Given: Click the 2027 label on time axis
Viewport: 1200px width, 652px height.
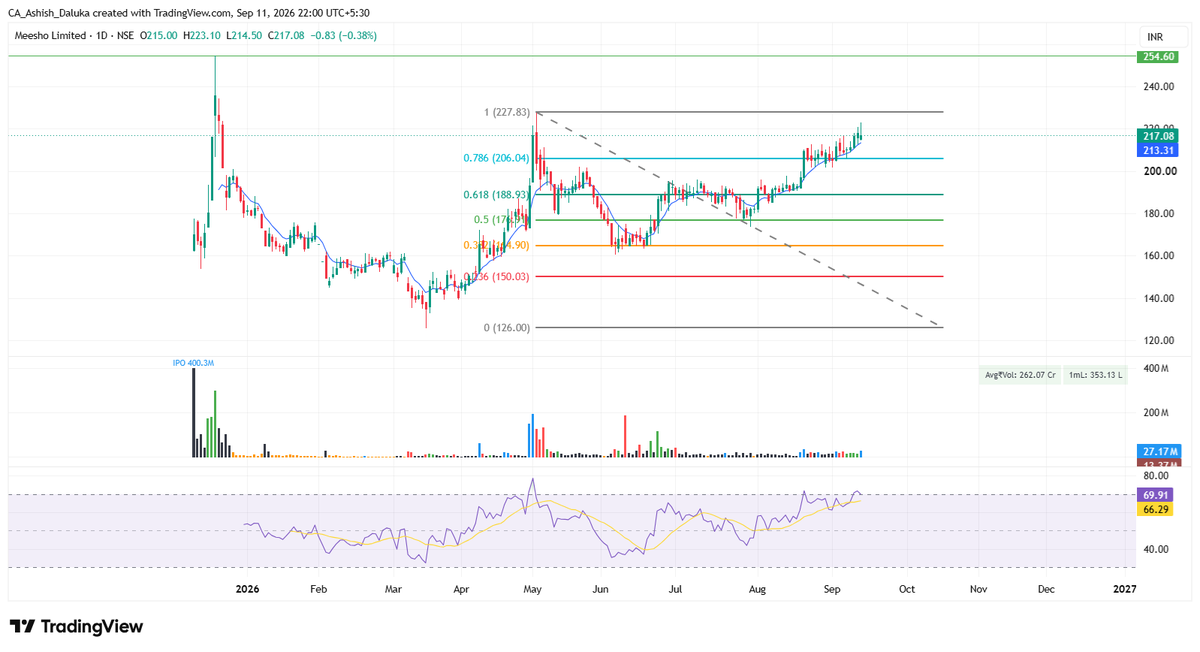Looking at the screenshot, I should (x=1124, y=590).
